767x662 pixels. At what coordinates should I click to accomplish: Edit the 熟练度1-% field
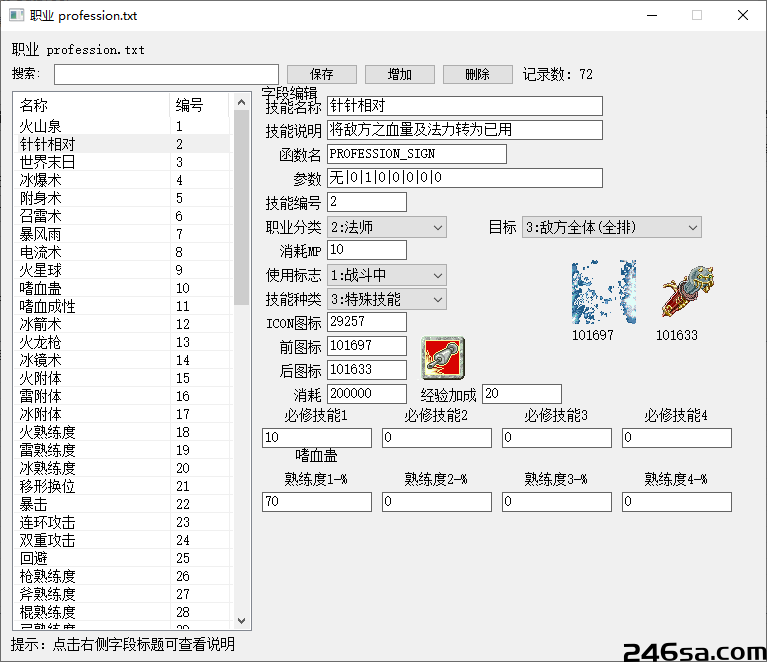pos(317,502)
